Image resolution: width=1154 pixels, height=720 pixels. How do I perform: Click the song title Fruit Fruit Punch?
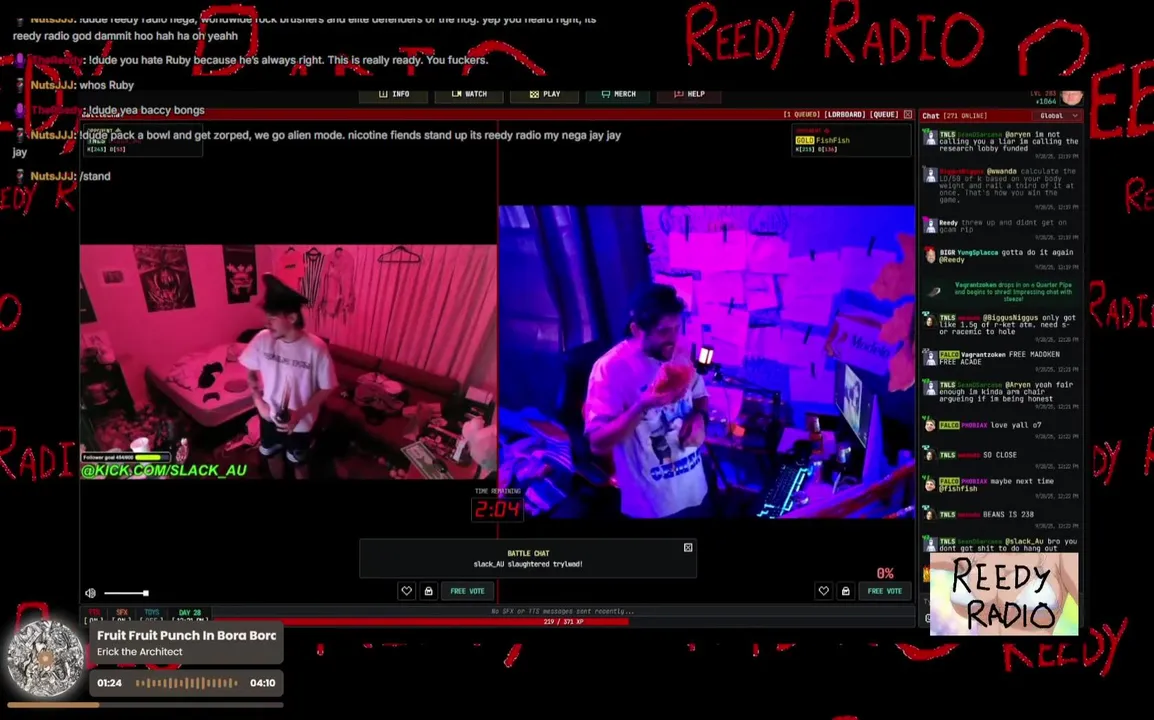pos(187,635)
